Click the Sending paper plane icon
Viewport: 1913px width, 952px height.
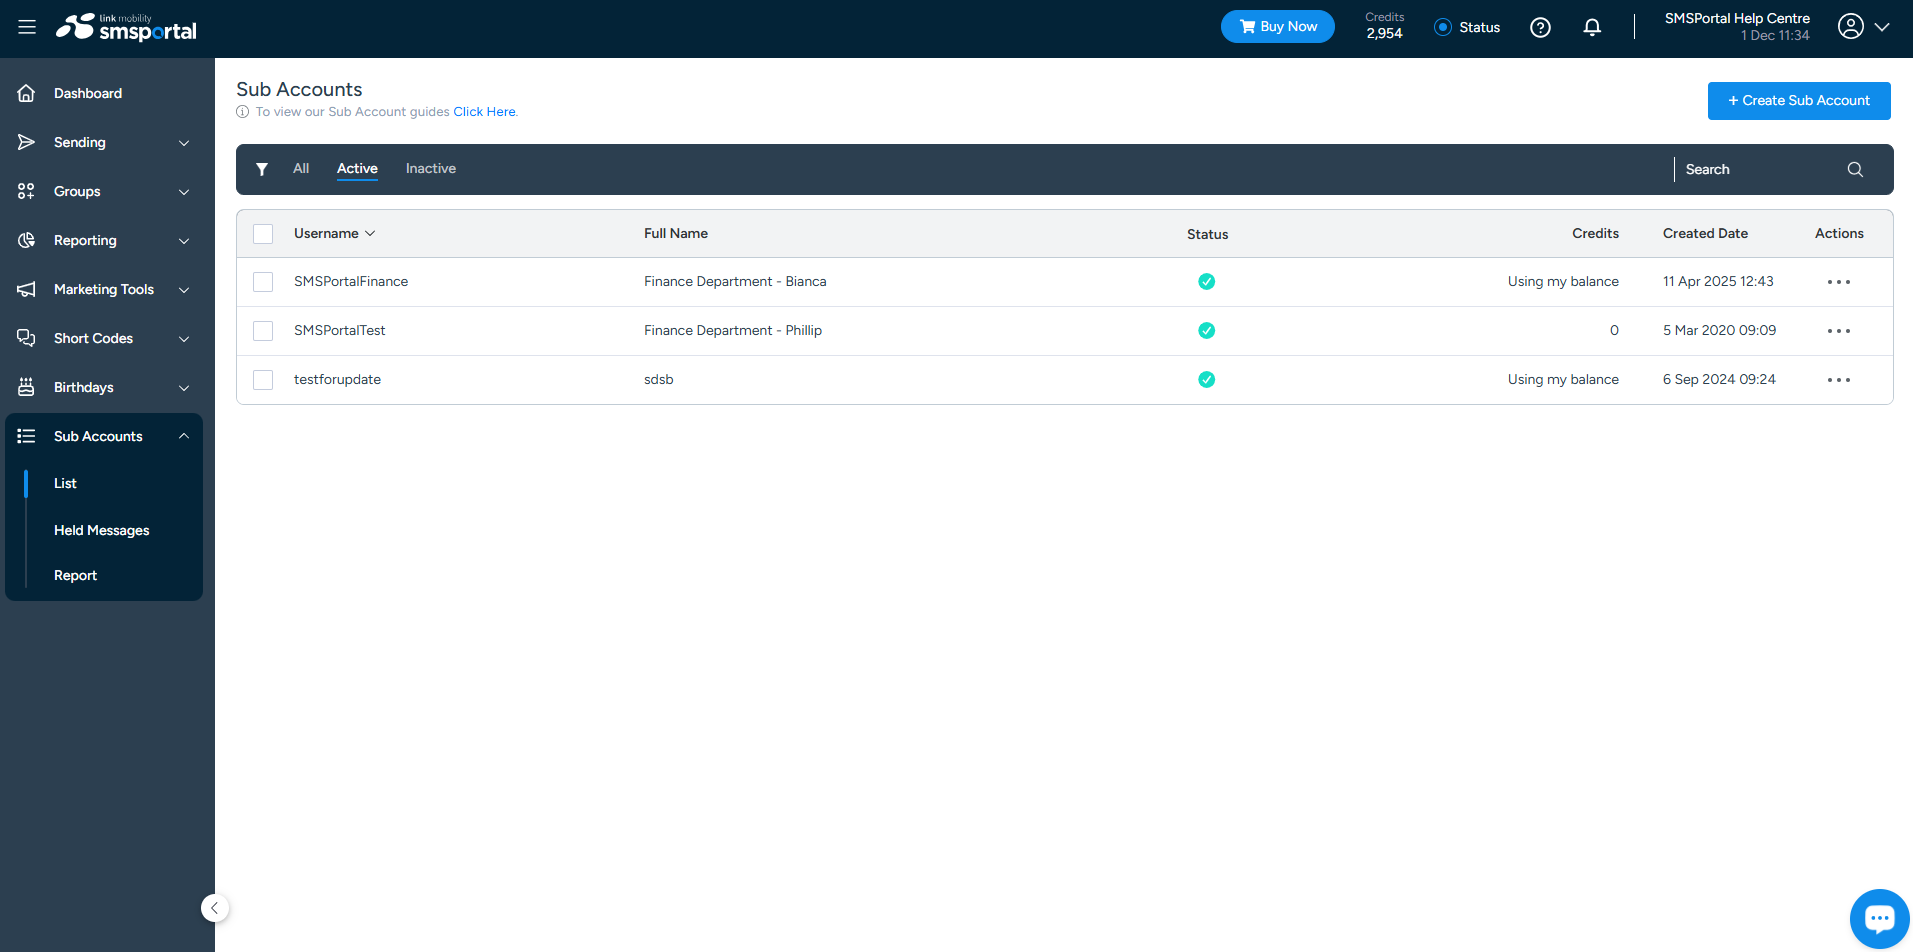tap(27, 142)
